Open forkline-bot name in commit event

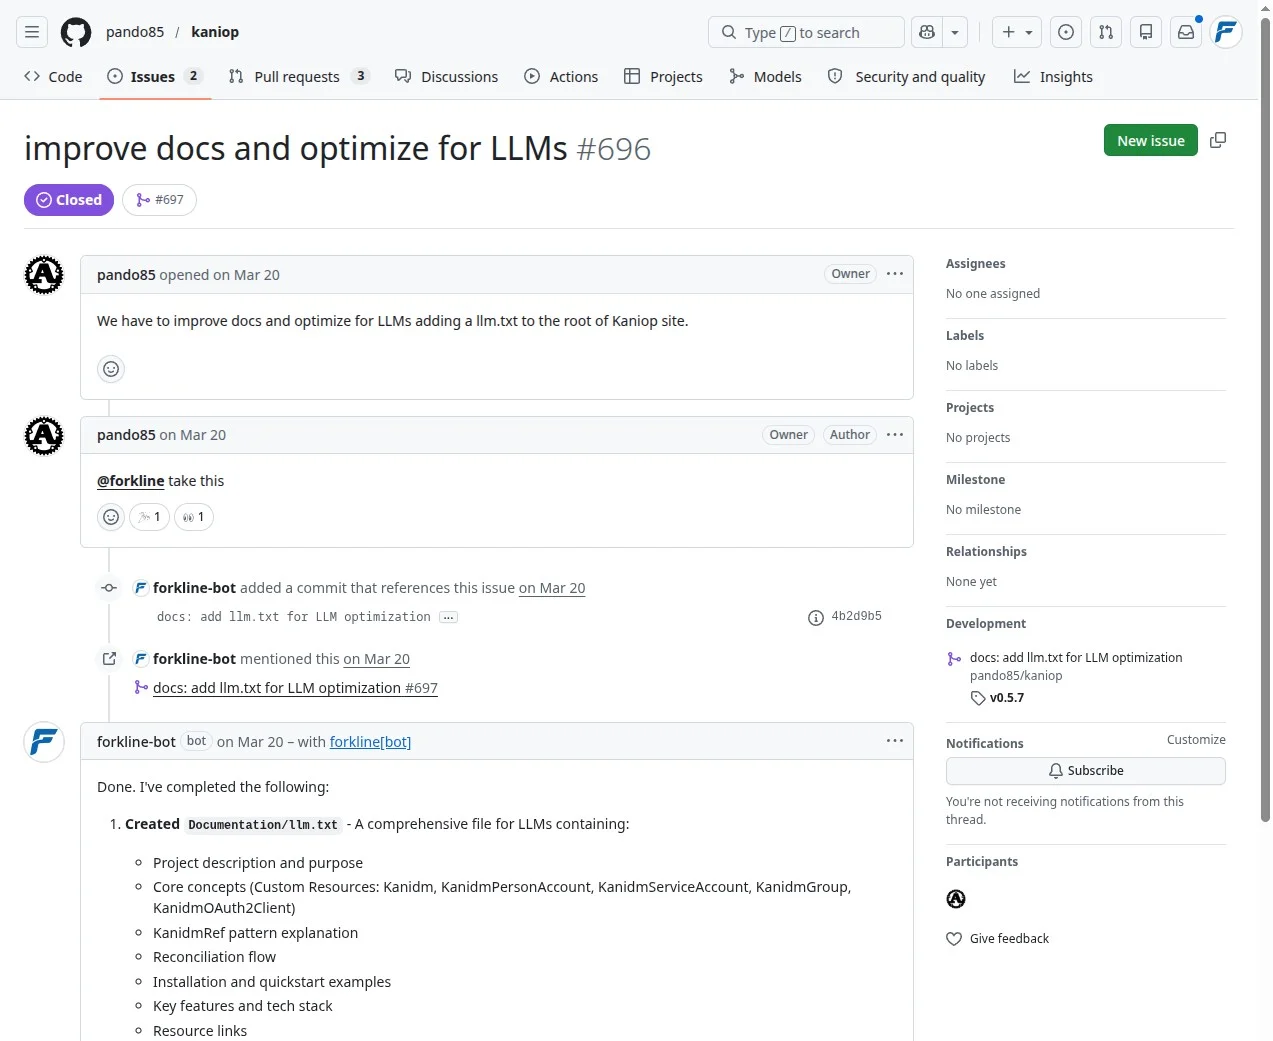(194, 588)
